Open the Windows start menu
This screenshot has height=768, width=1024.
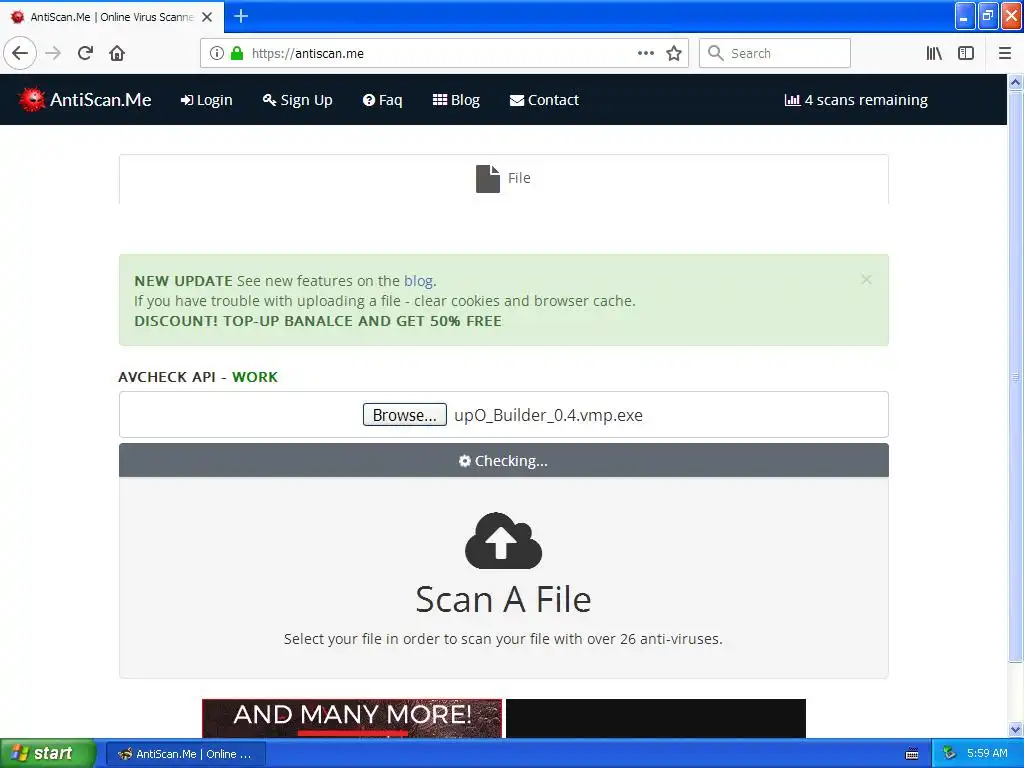point(48,753)
